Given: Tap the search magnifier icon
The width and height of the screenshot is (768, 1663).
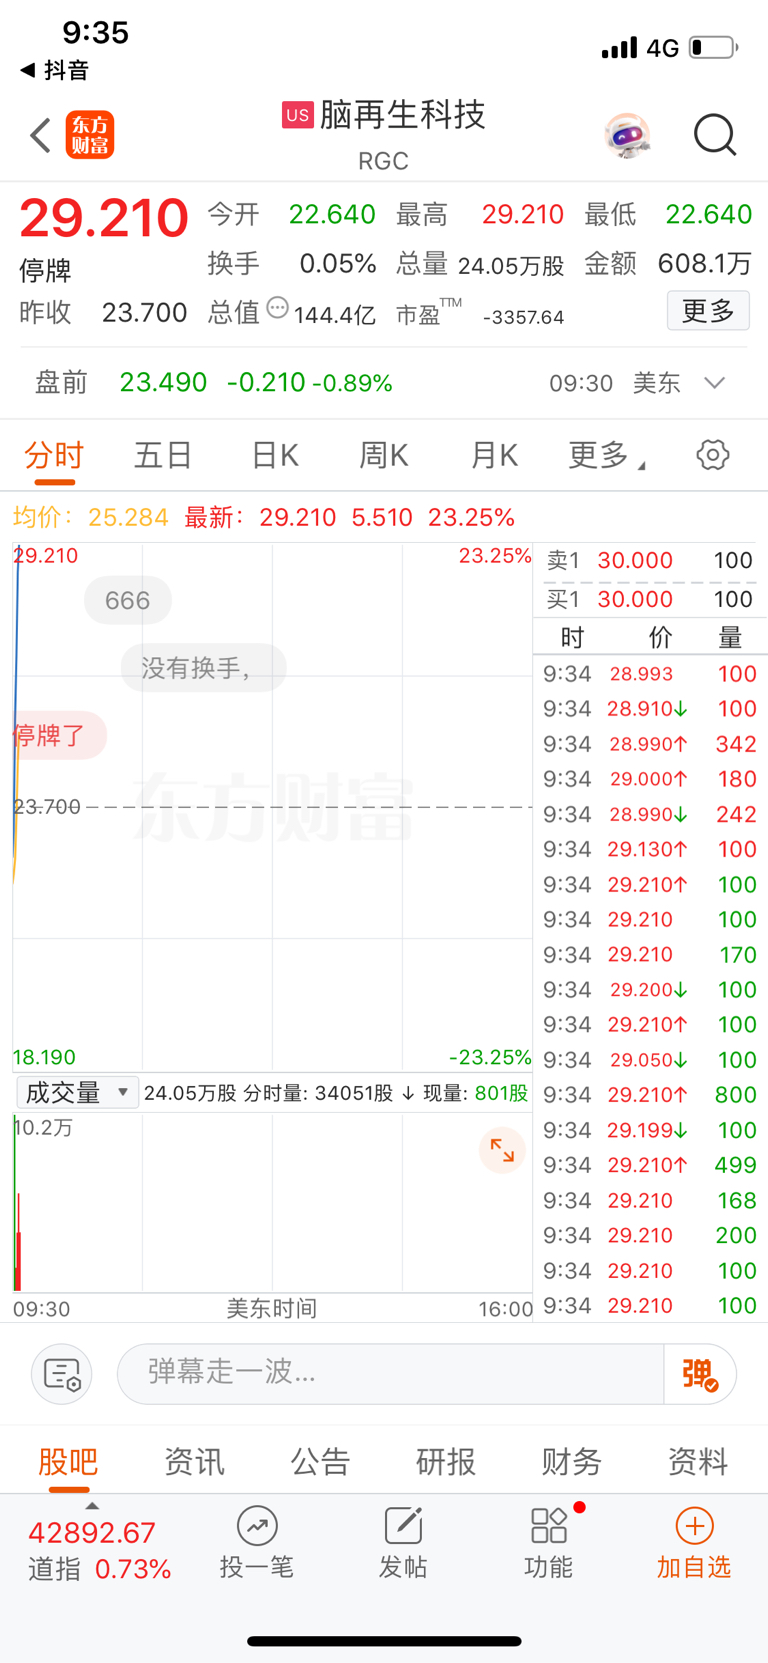Looking at the screenshot, I should click(715, 135).
